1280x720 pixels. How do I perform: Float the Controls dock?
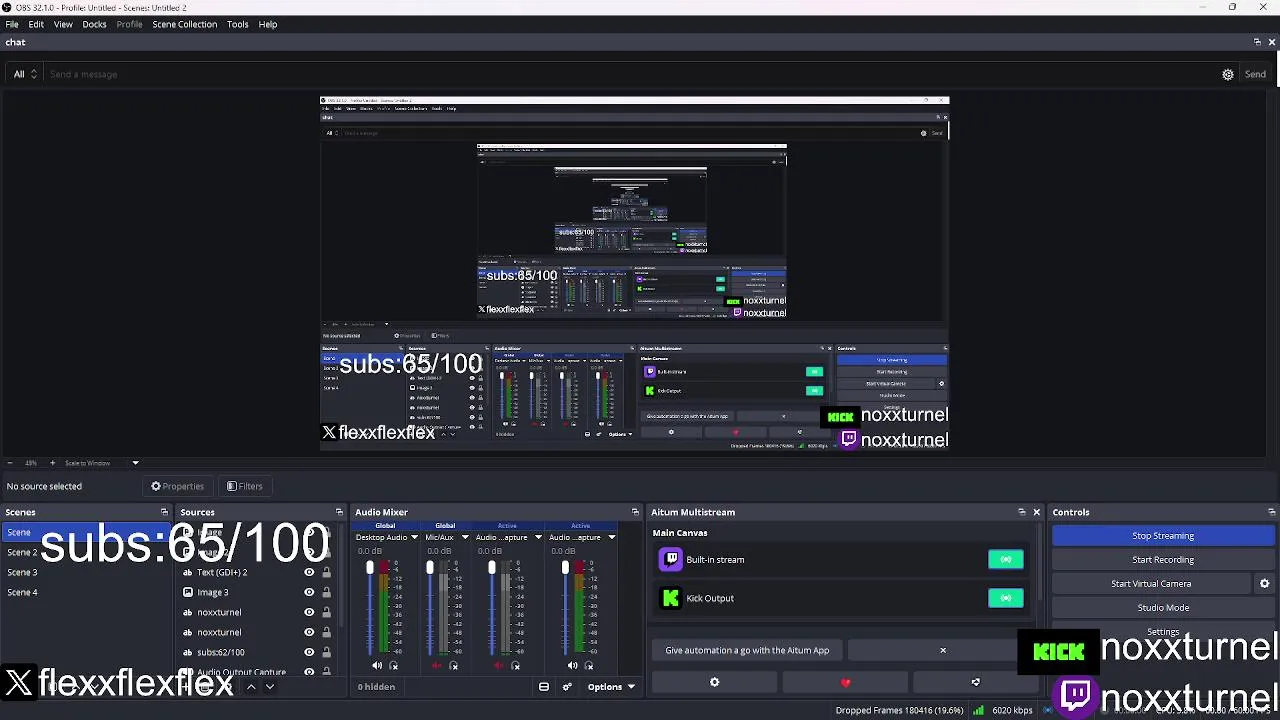point(1271,512)
